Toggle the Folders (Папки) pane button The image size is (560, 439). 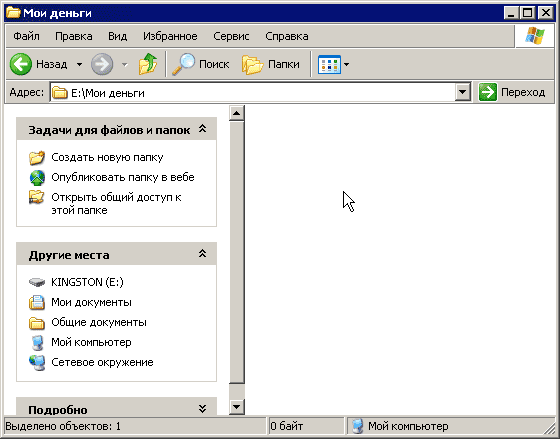point(271,64)
